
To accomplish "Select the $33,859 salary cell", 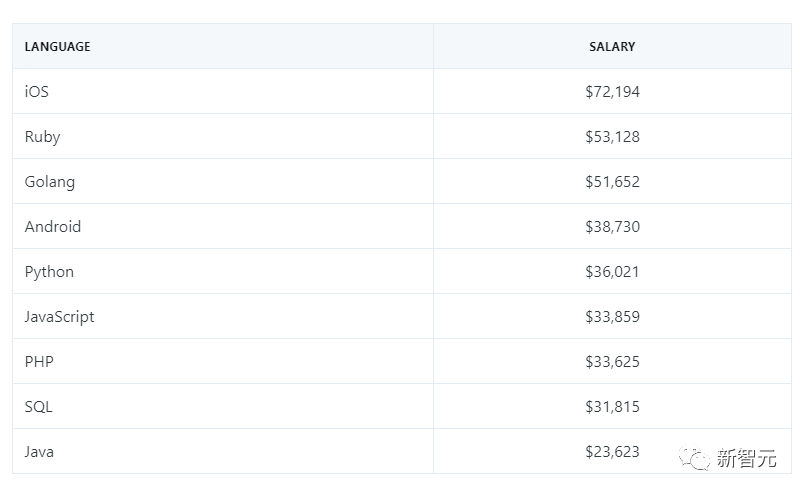I will tap(612, 317).
